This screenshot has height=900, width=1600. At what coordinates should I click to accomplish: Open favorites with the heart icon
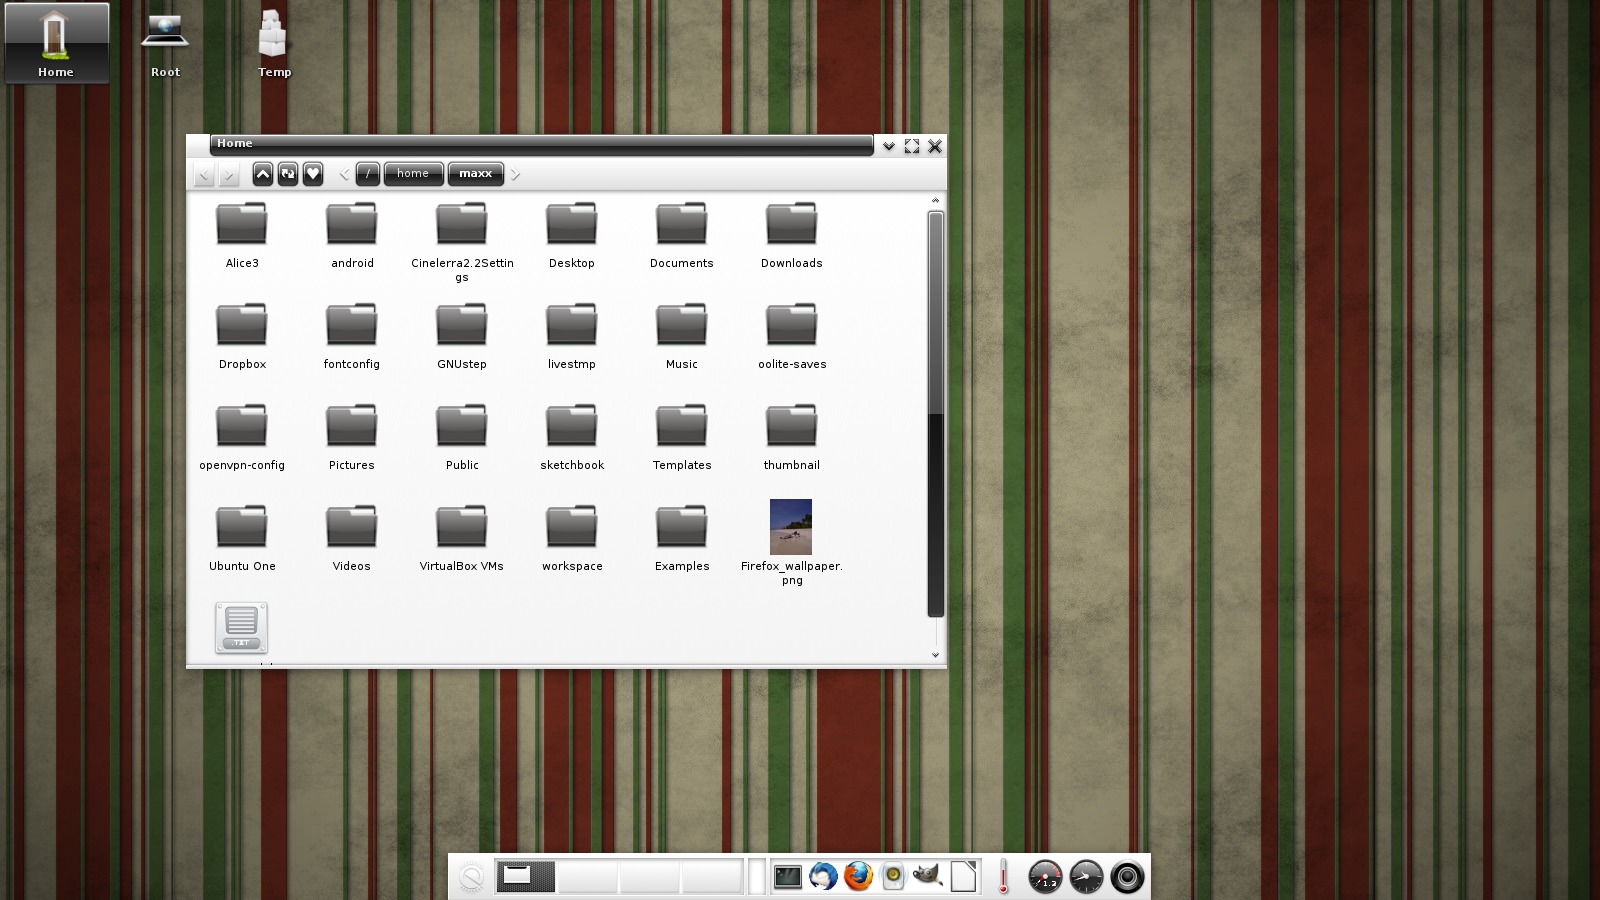(x=313, y=174)
